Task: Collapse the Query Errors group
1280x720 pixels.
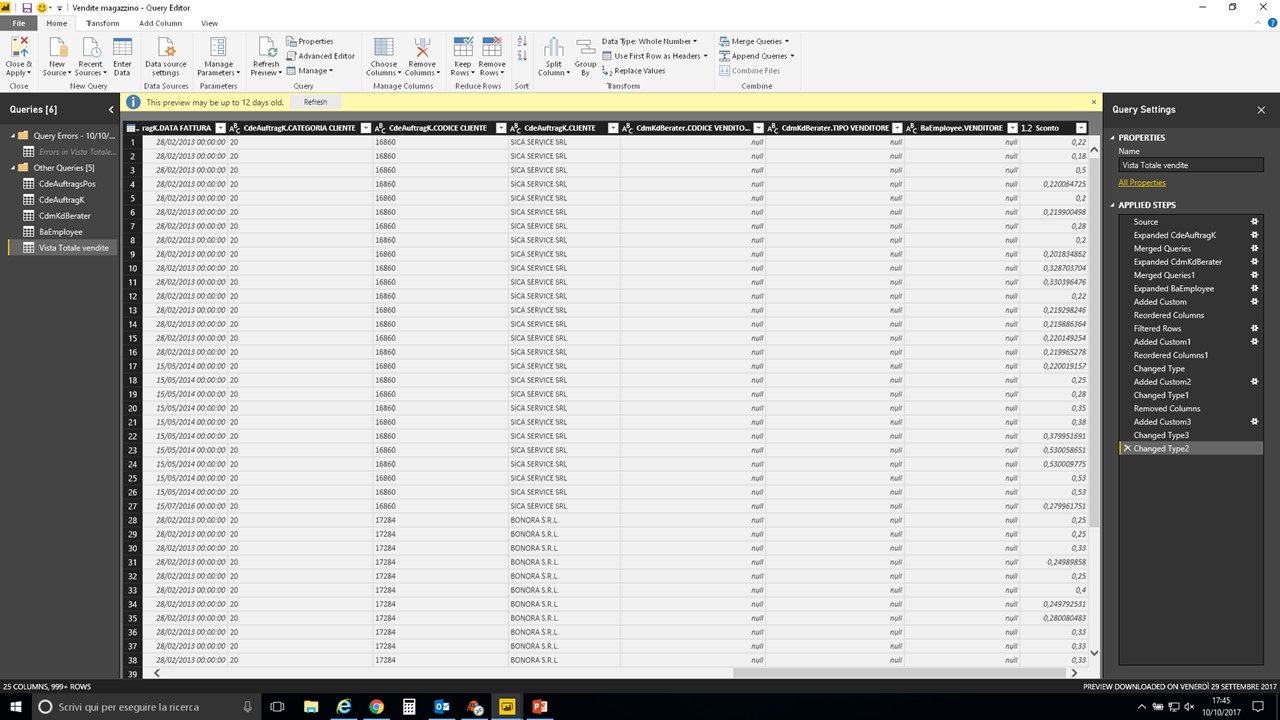Action: point(14,136)
